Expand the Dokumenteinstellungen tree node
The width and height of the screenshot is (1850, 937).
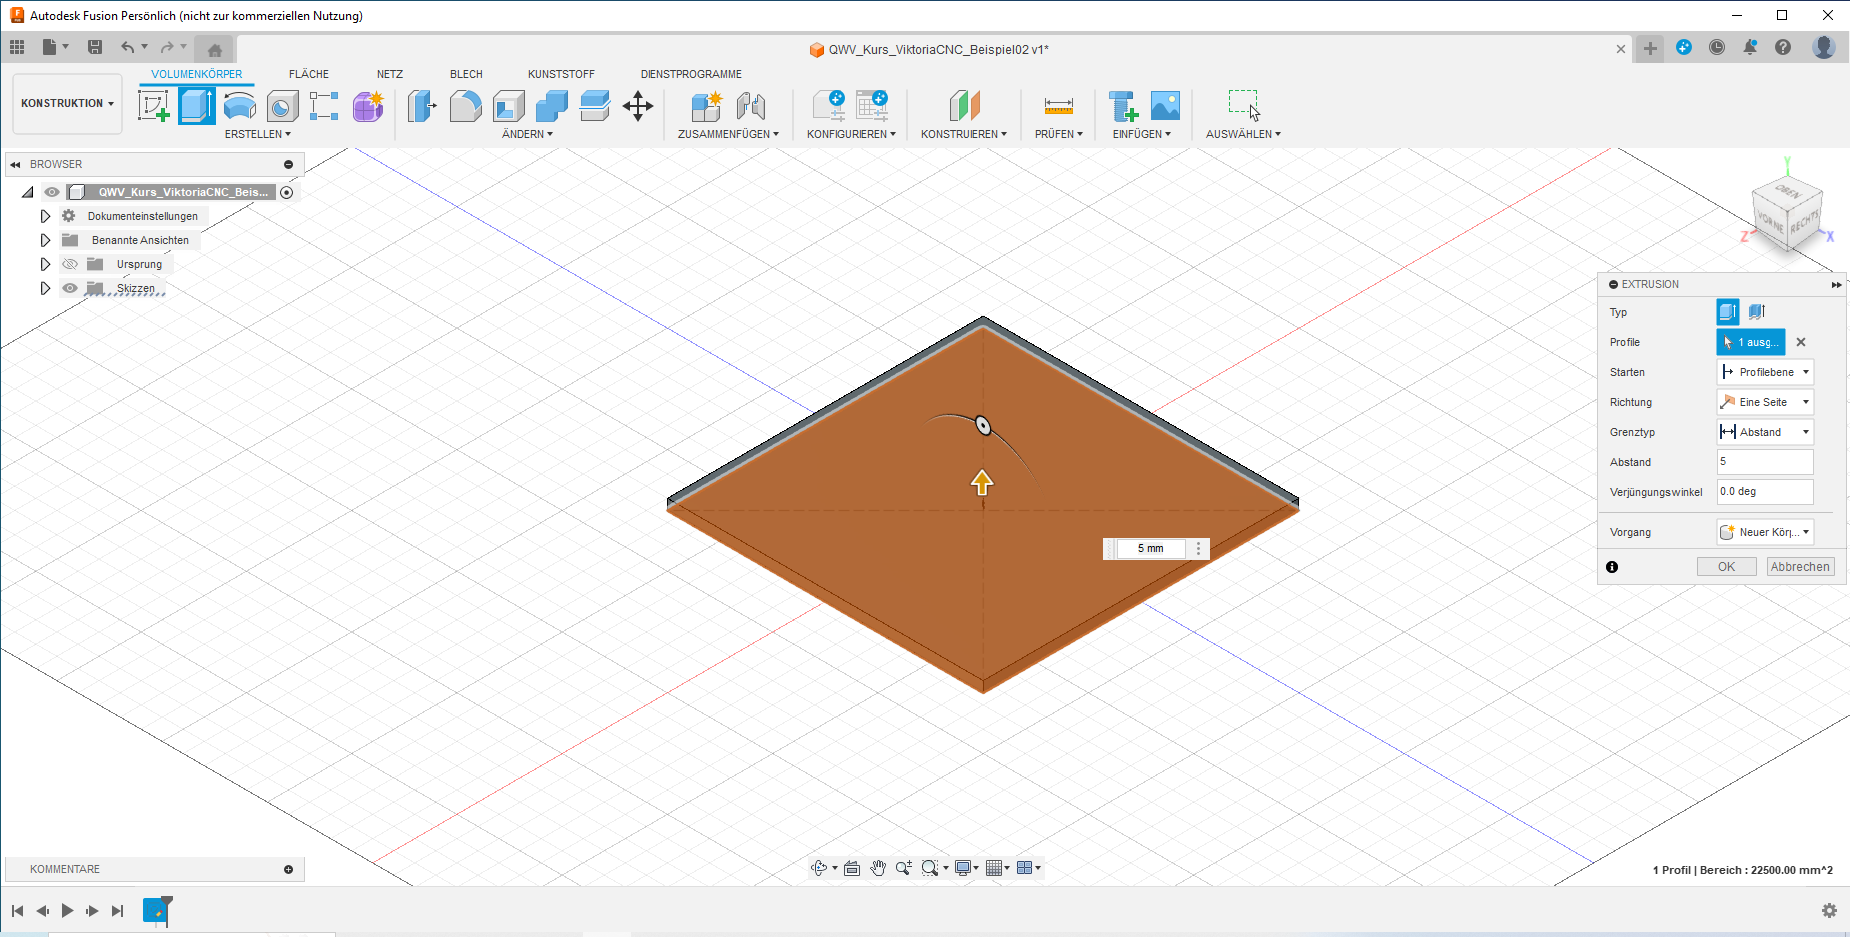coord(45,216)
